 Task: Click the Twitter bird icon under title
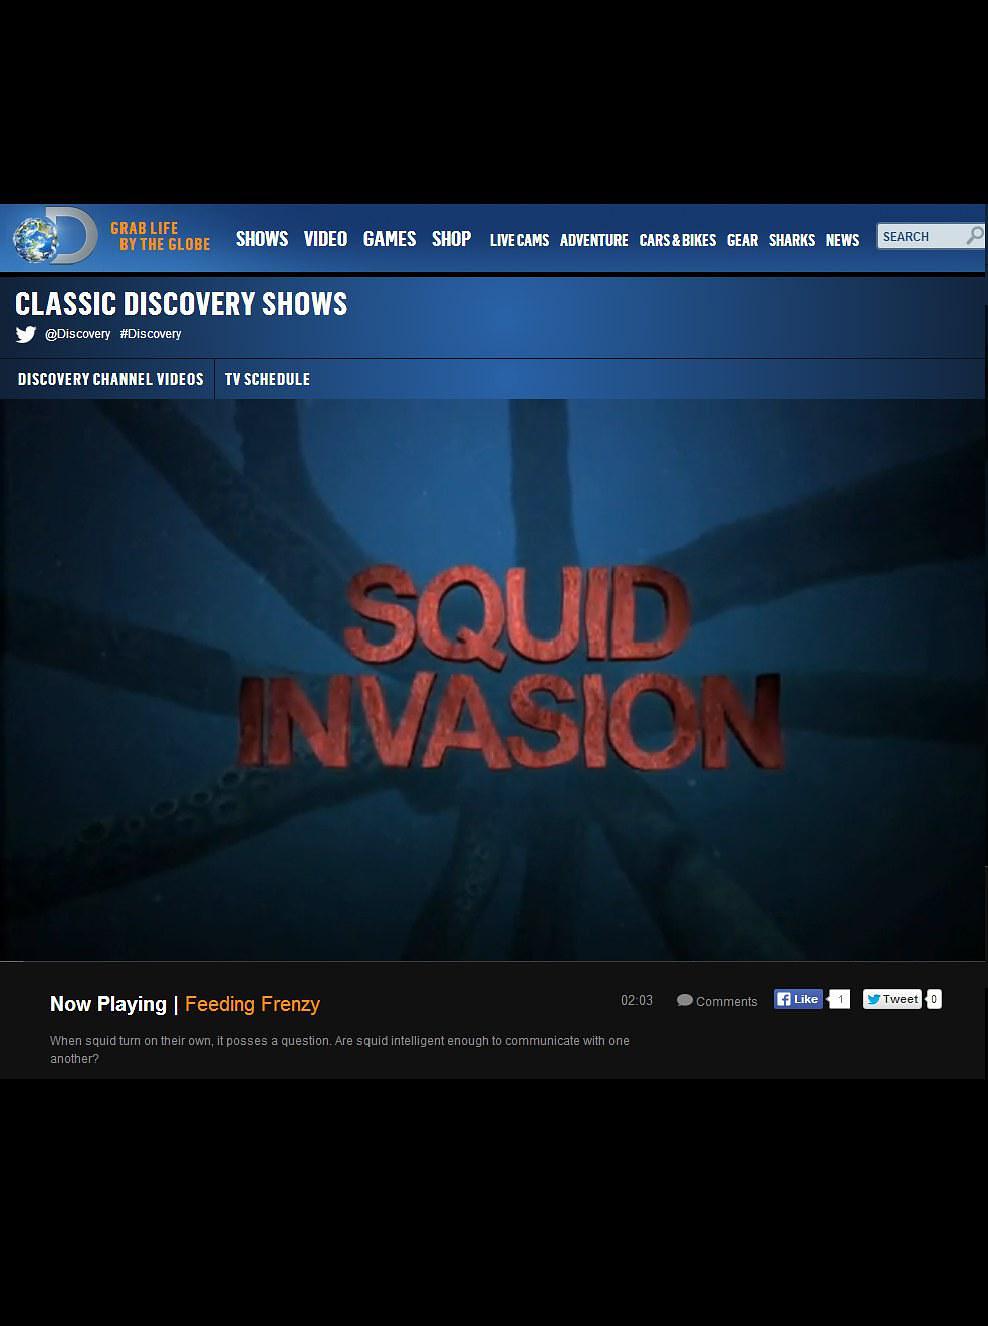pos(26,334)
